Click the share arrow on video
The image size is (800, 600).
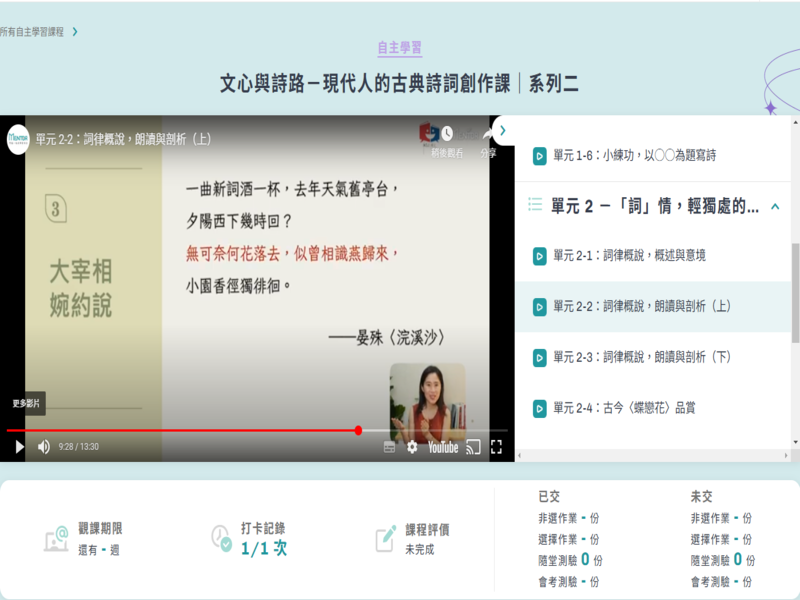click(x=488, y=135)
